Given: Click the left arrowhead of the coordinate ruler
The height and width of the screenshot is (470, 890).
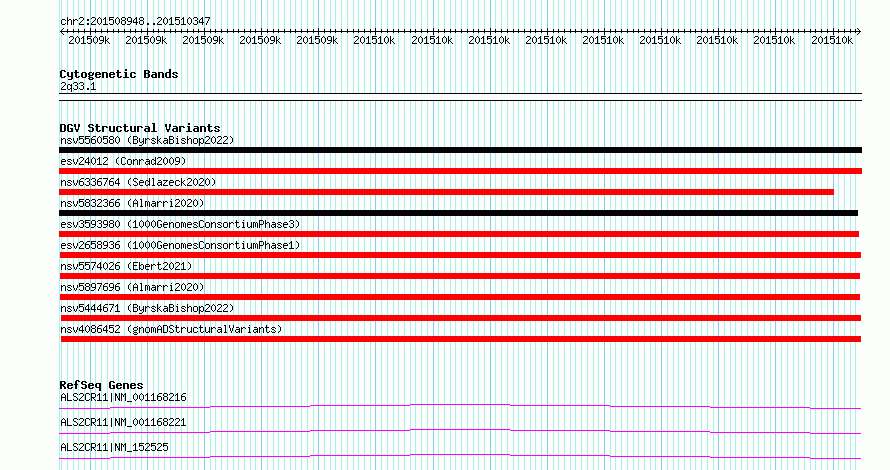Looking at the screenshot, I should point(62,32).
